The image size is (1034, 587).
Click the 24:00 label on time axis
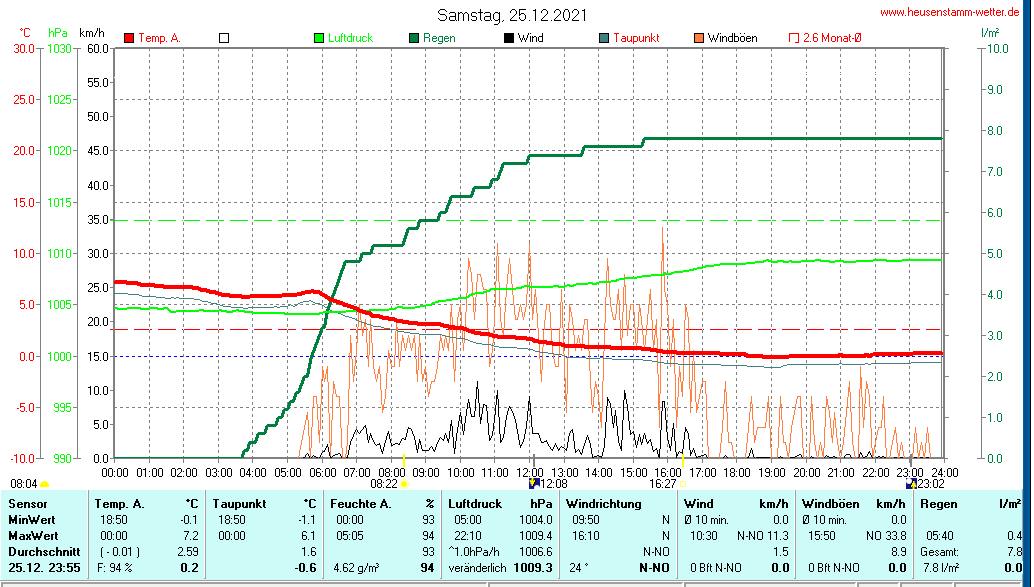(944, 473)
